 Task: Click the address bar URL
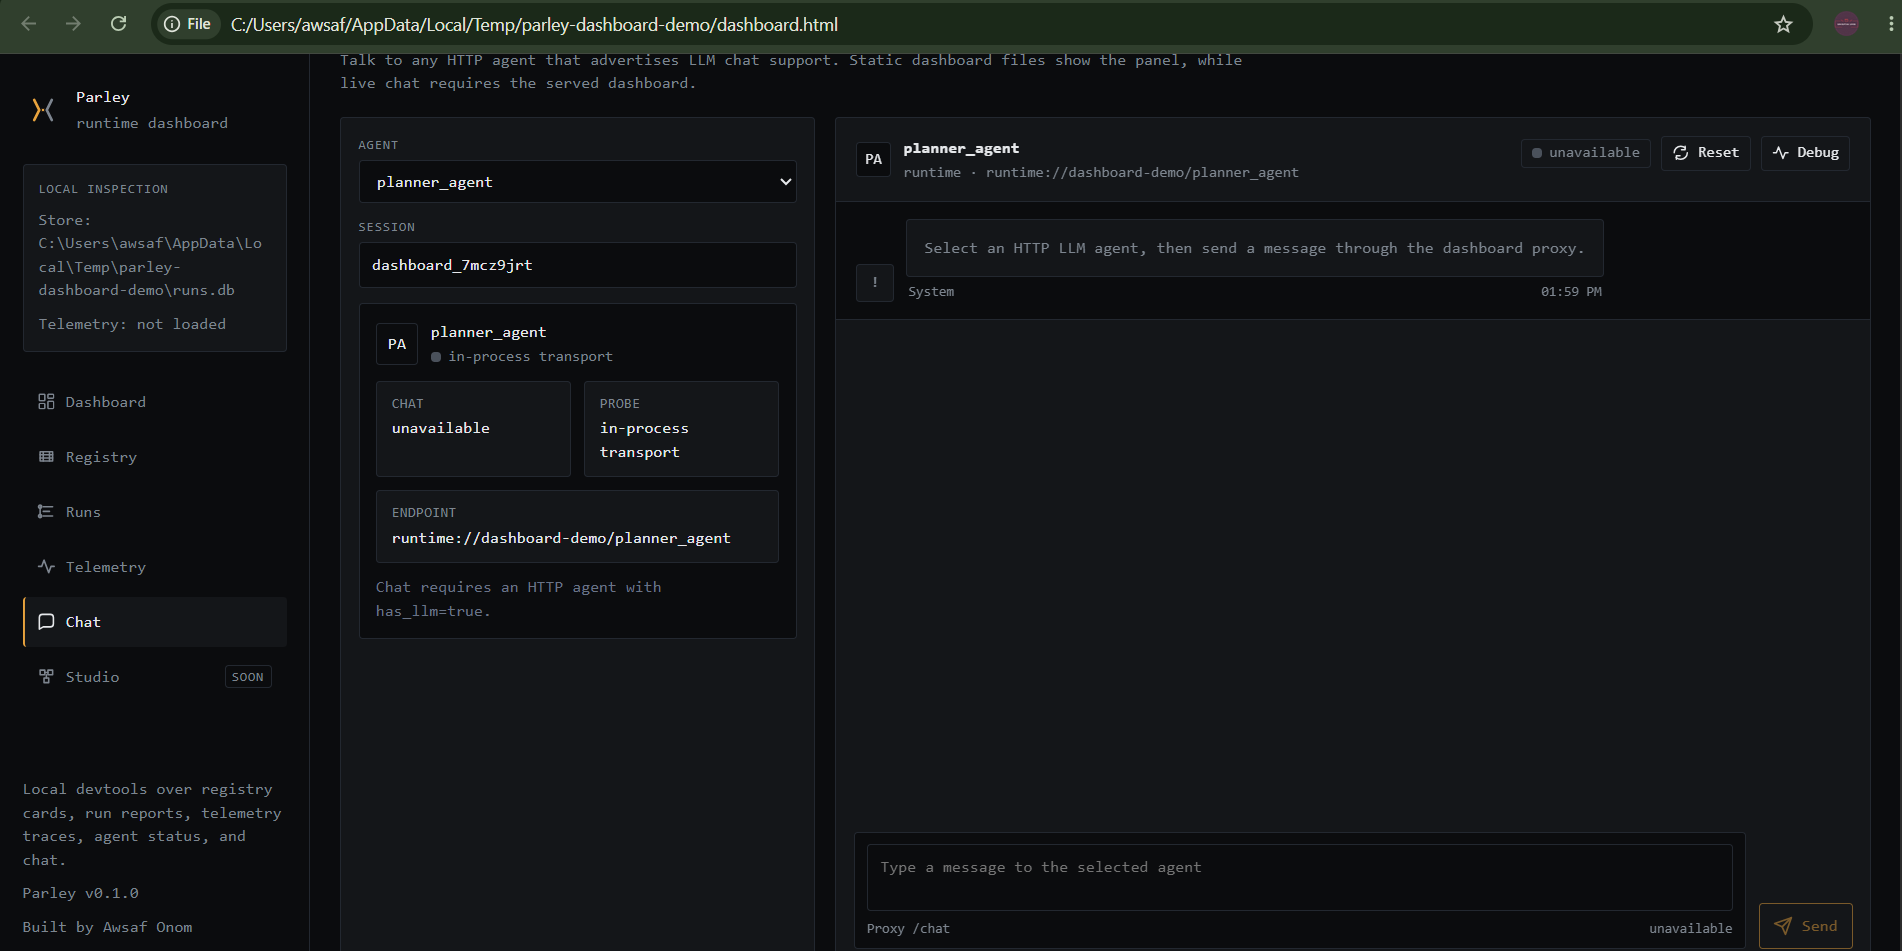(x=534, y=24)
